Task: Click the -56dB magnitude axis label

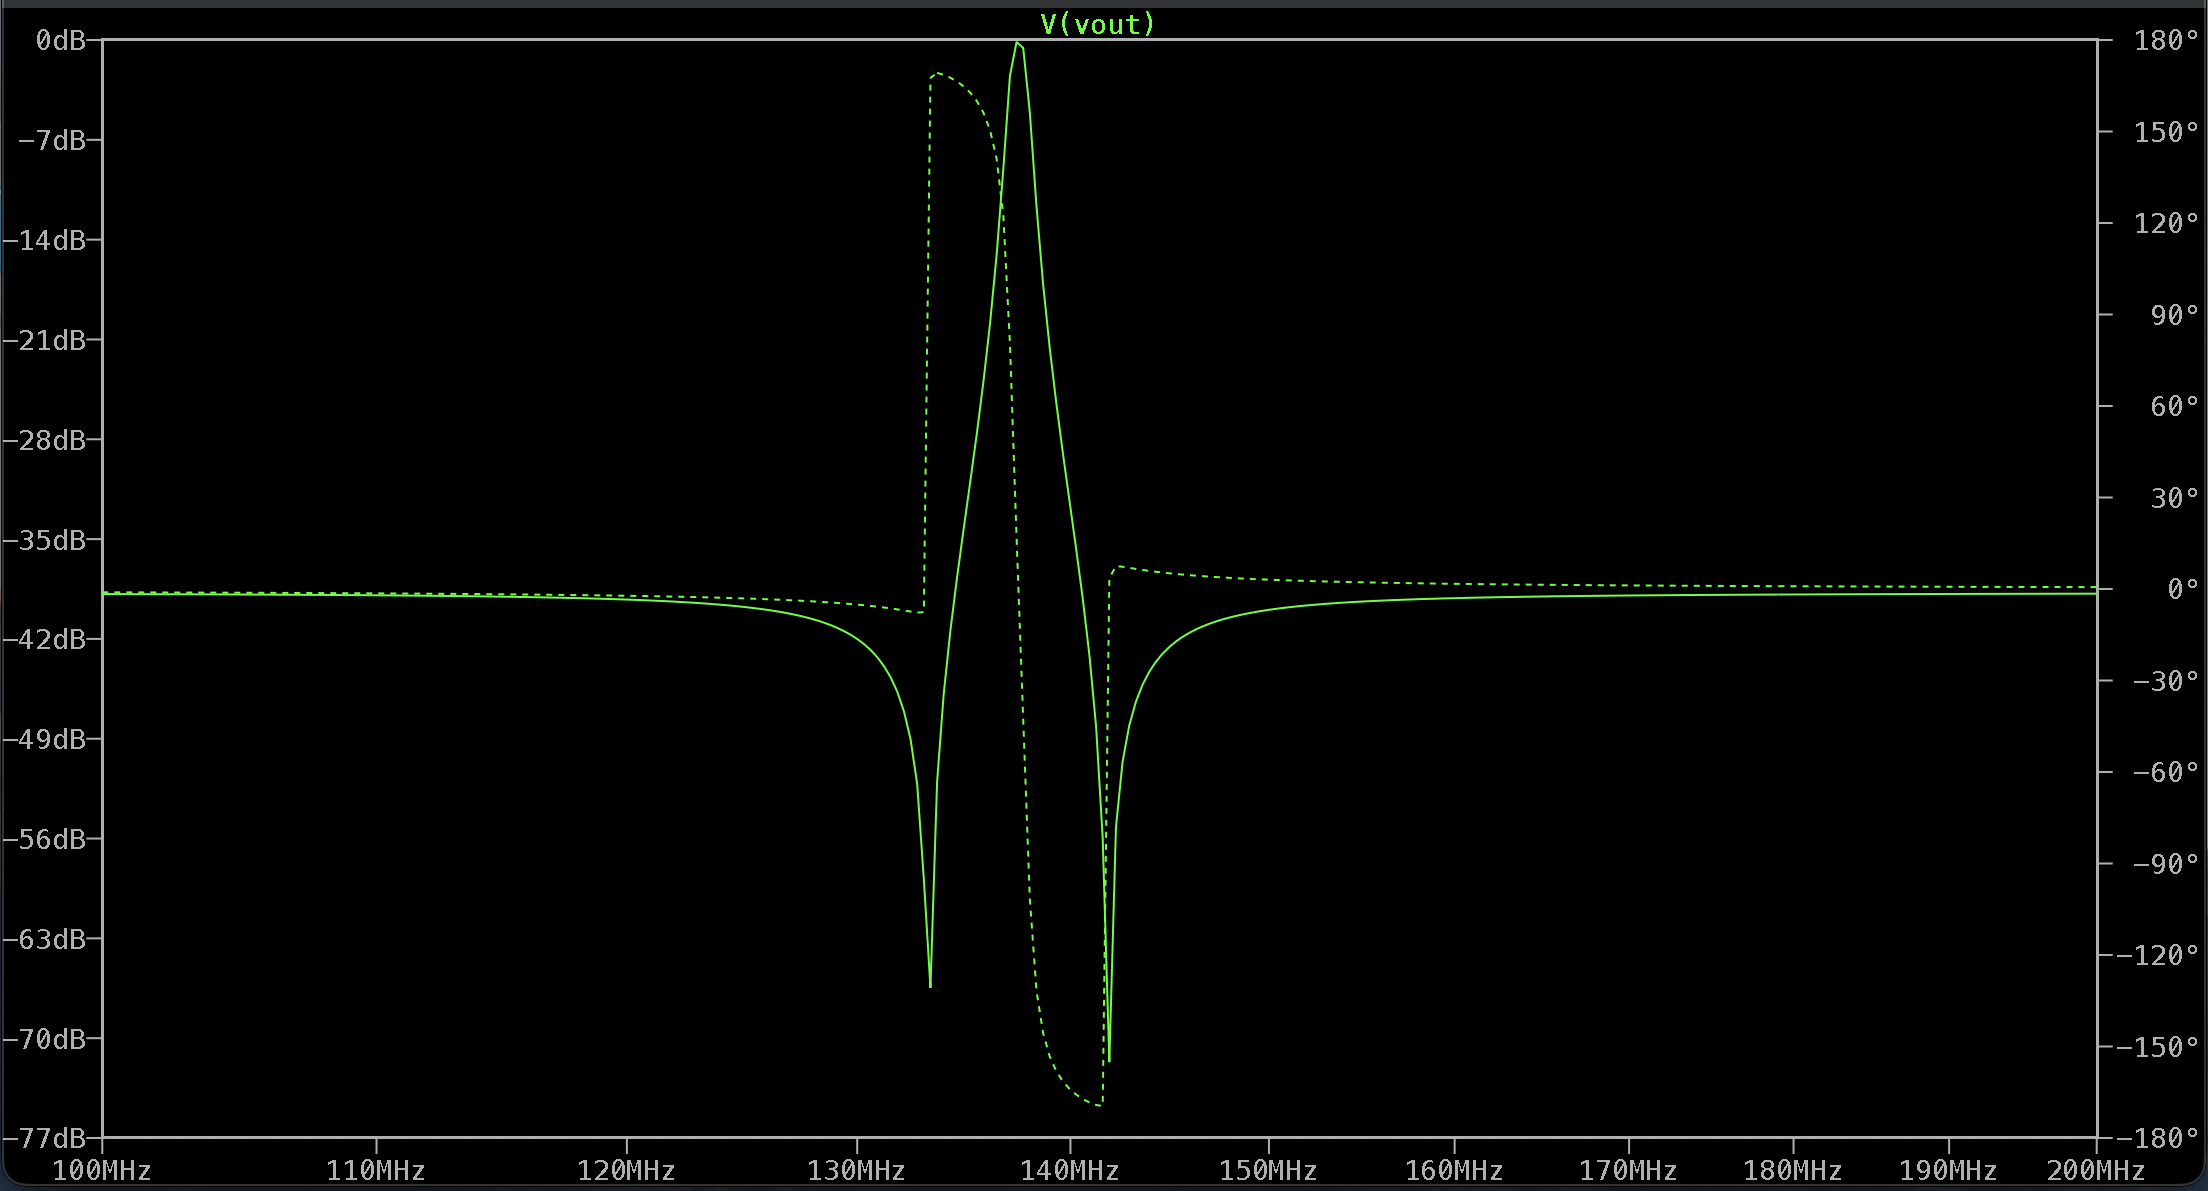Action: [45, 839]
